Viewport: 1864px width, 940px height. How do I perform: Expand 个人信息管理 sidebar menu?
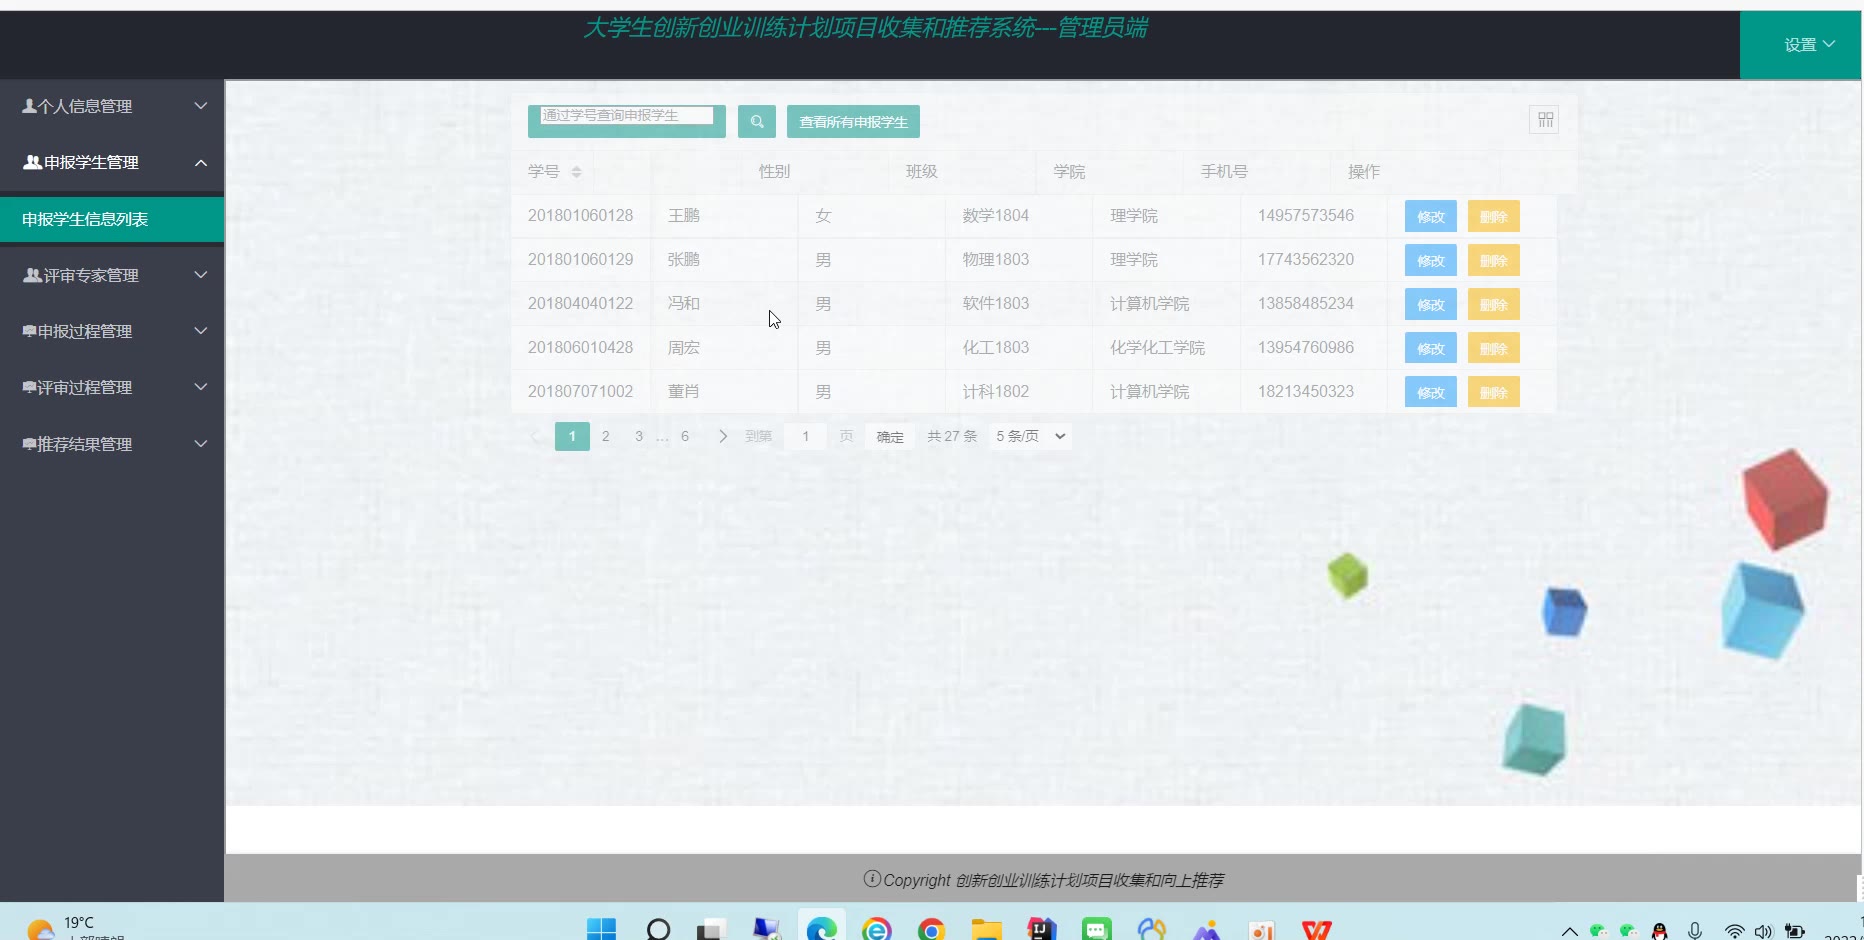tap(112, 106)
